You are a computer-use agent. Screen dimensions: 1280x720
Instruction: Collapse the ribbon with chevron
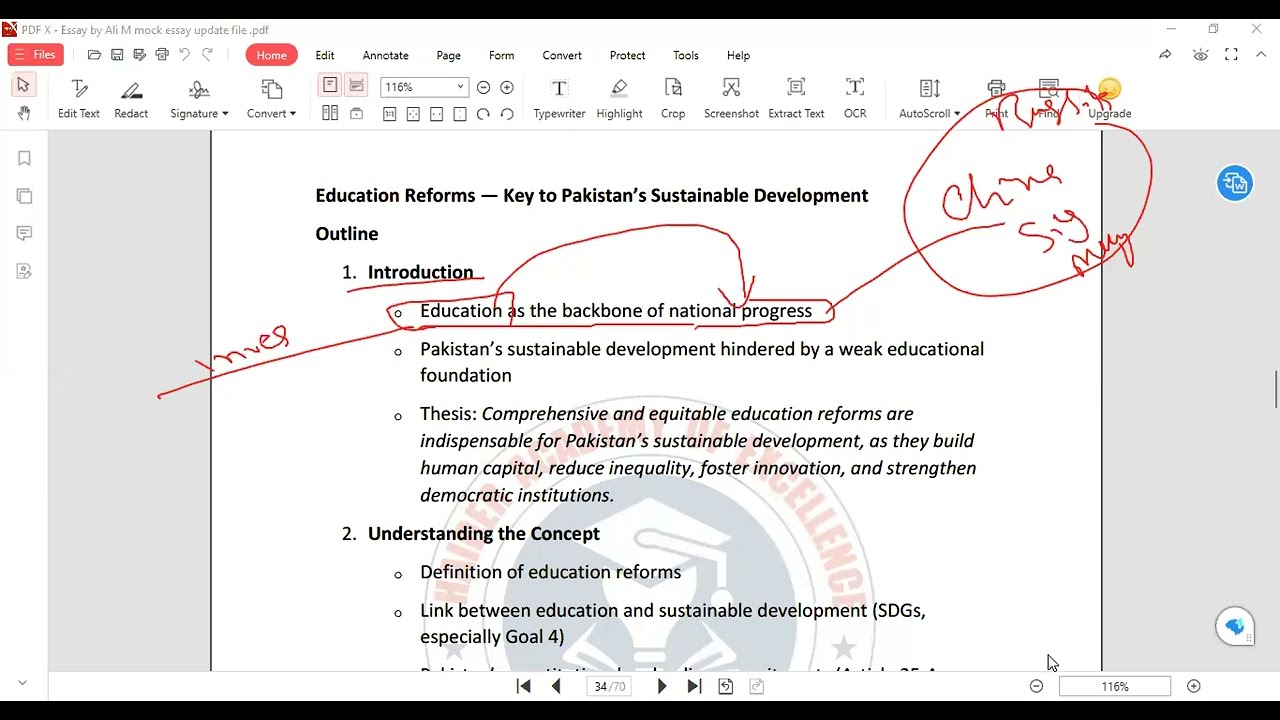pyautogui.click(x=1262, y=55)
